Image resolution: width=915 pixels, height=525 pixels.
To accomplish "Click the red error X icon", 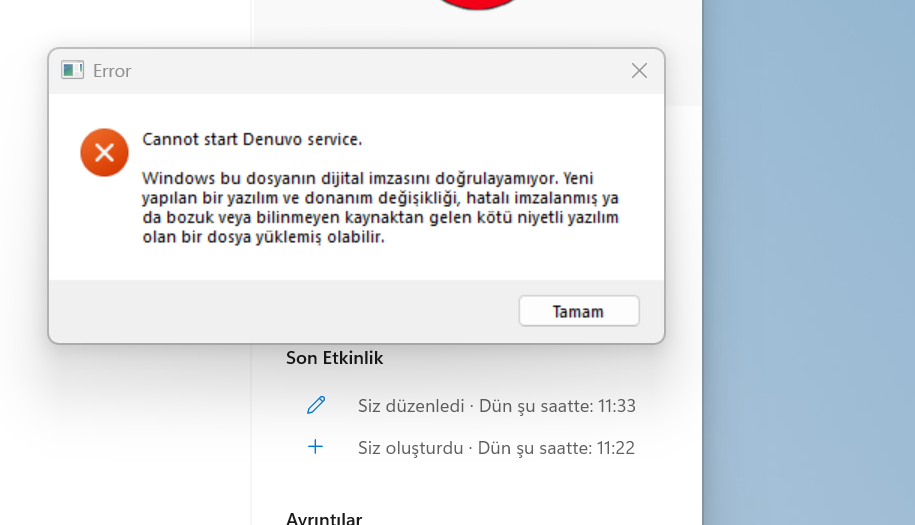I will (x=104, y=153).
